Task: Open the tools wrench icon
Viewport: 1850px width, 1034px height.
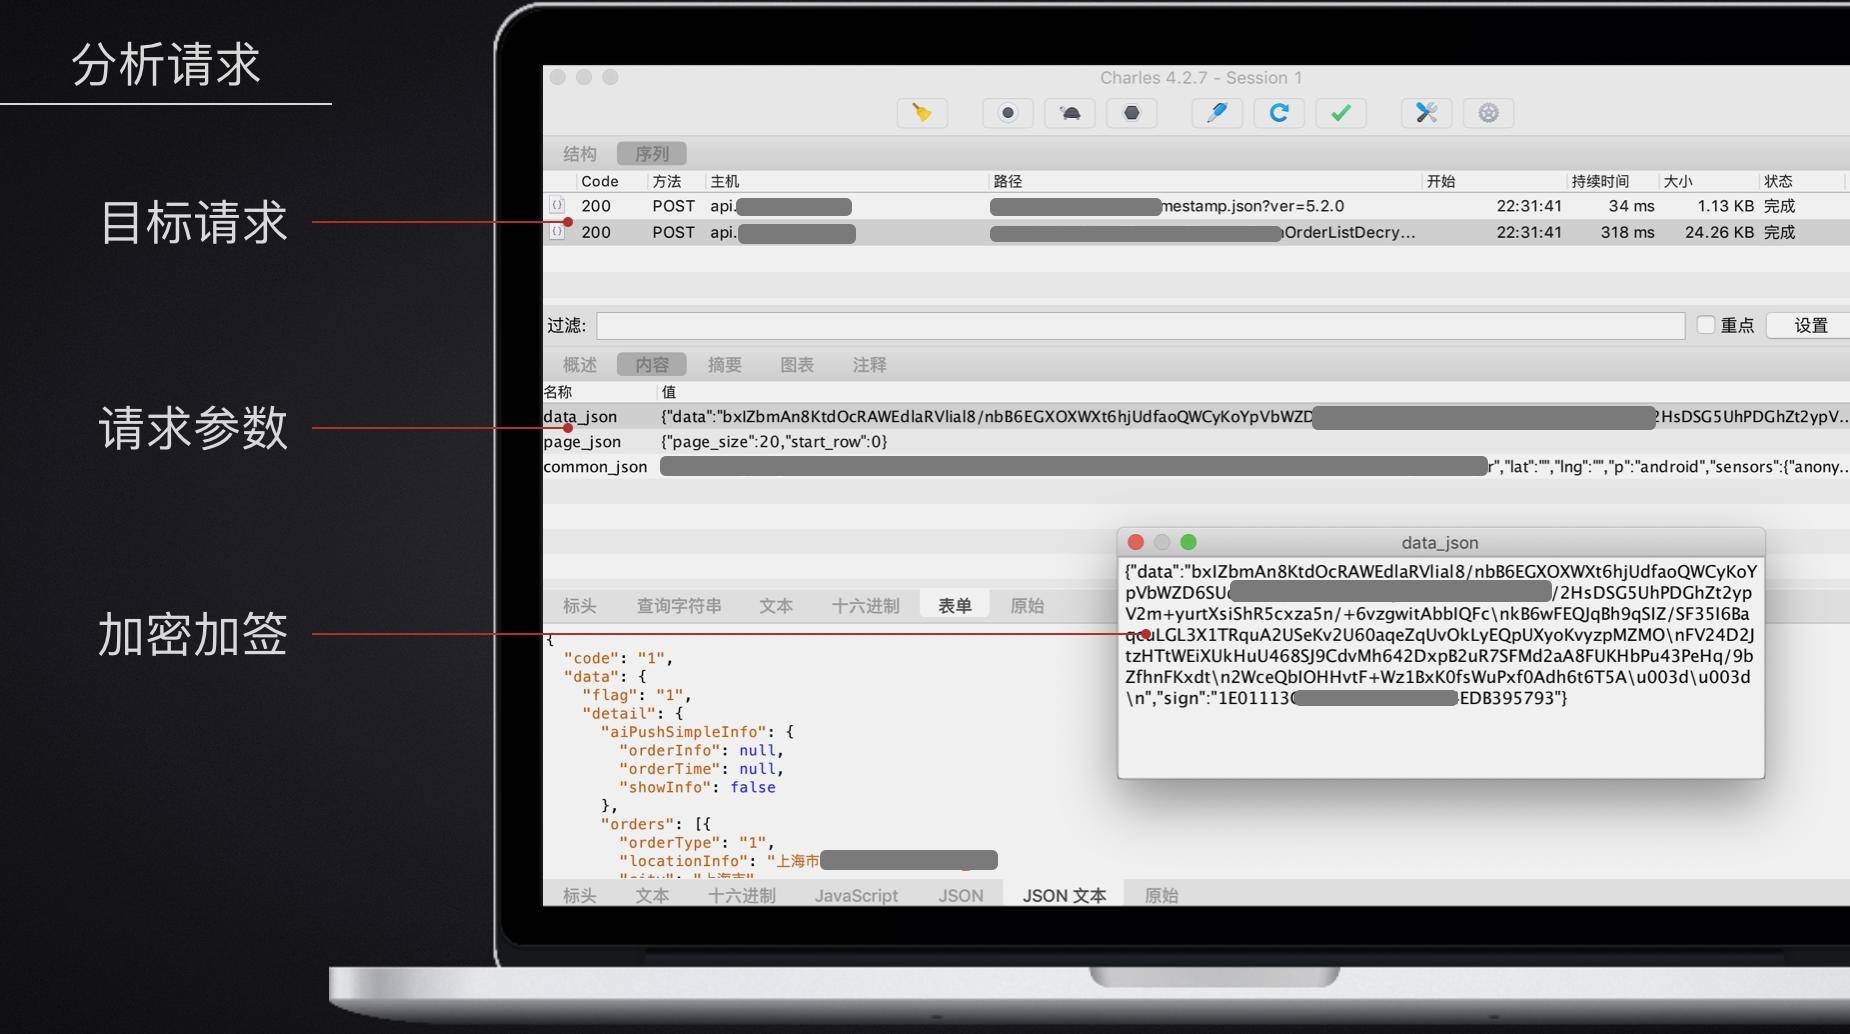Action: (x=1426, y=113)
